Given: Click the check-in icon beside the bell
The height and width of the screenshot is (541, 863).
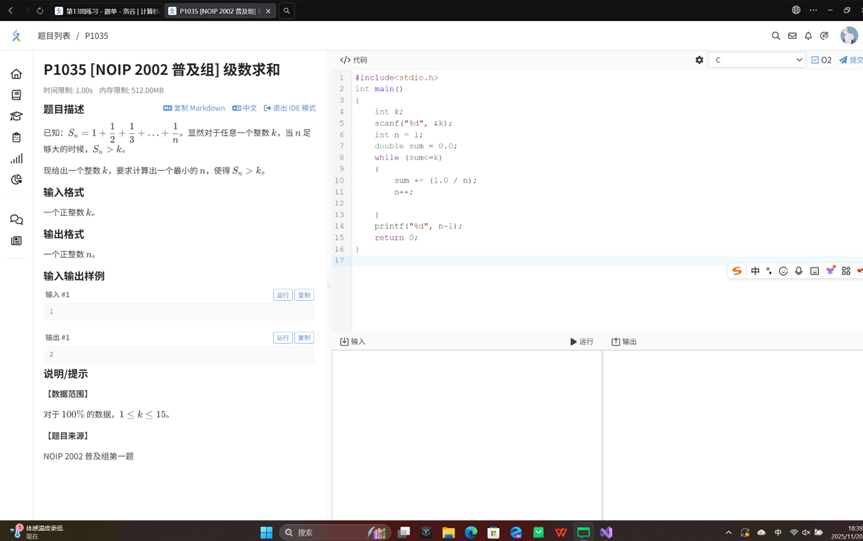Looking at the screenshot, I should point(824,36).
